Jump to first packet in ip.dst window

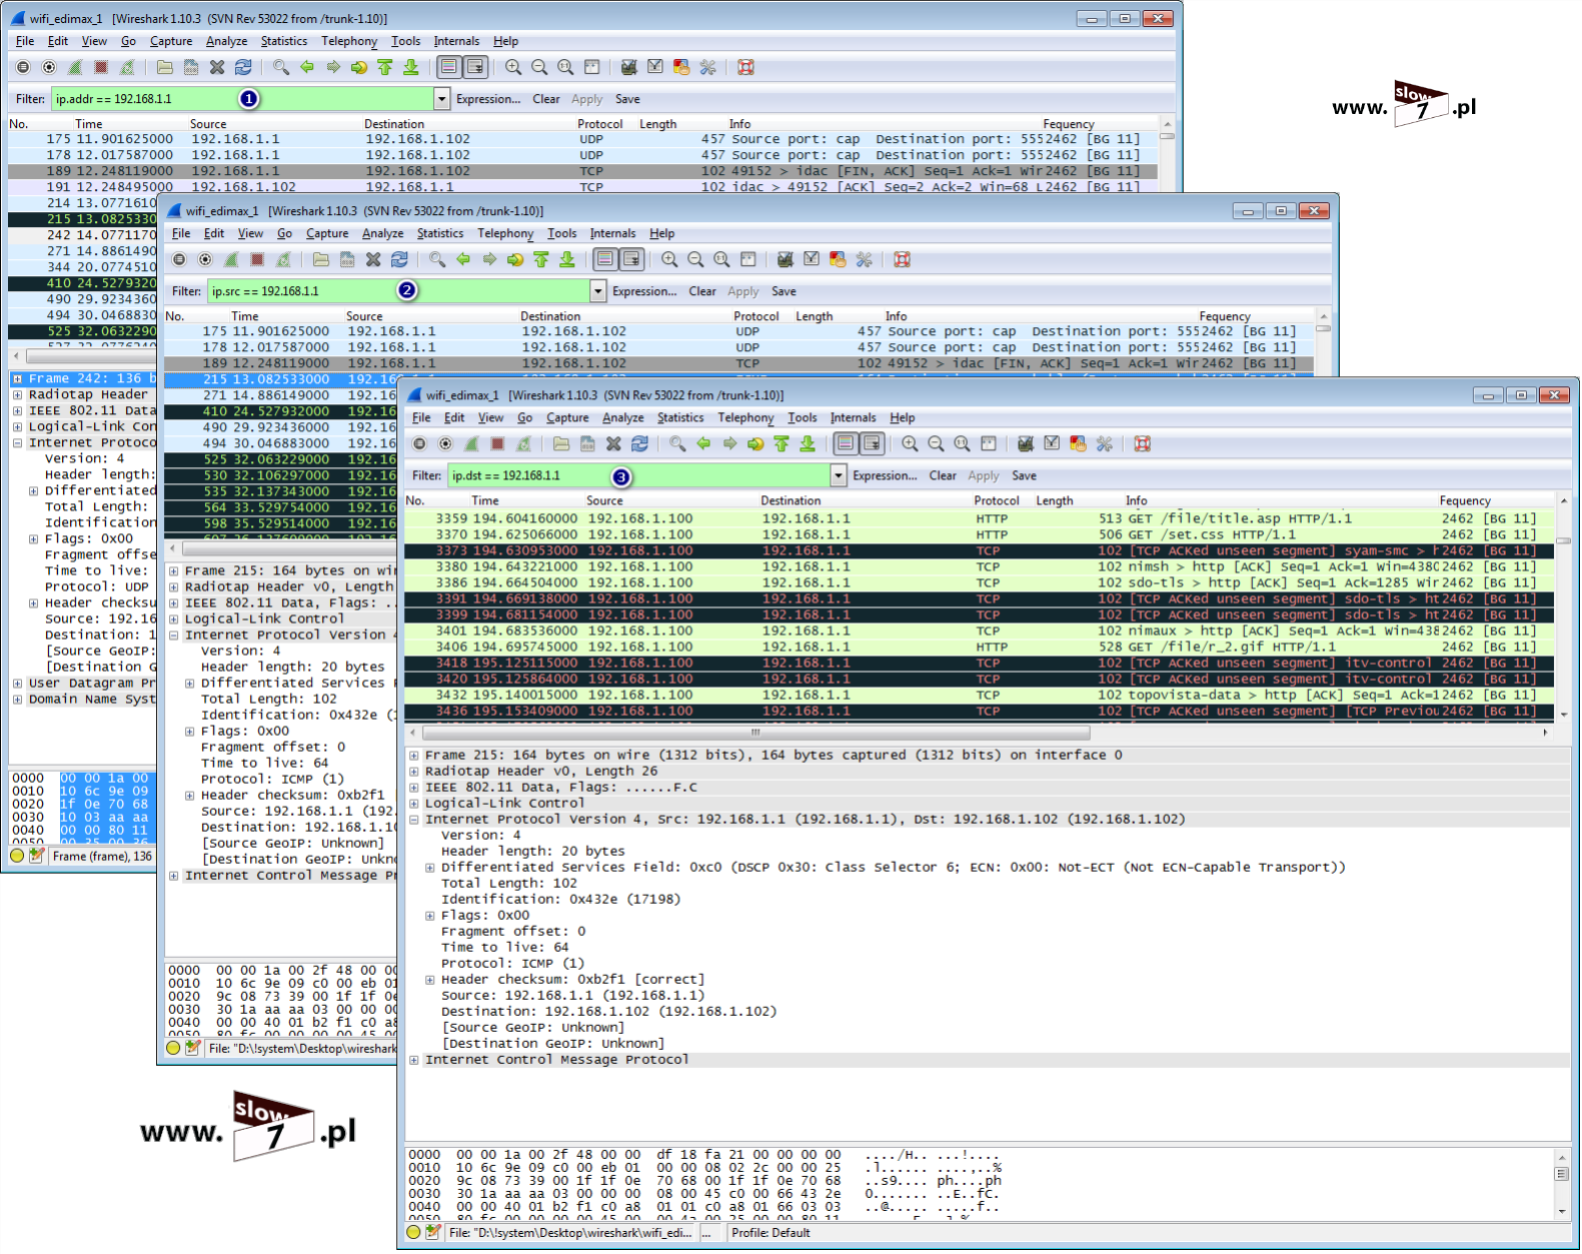tap(782, 444)
